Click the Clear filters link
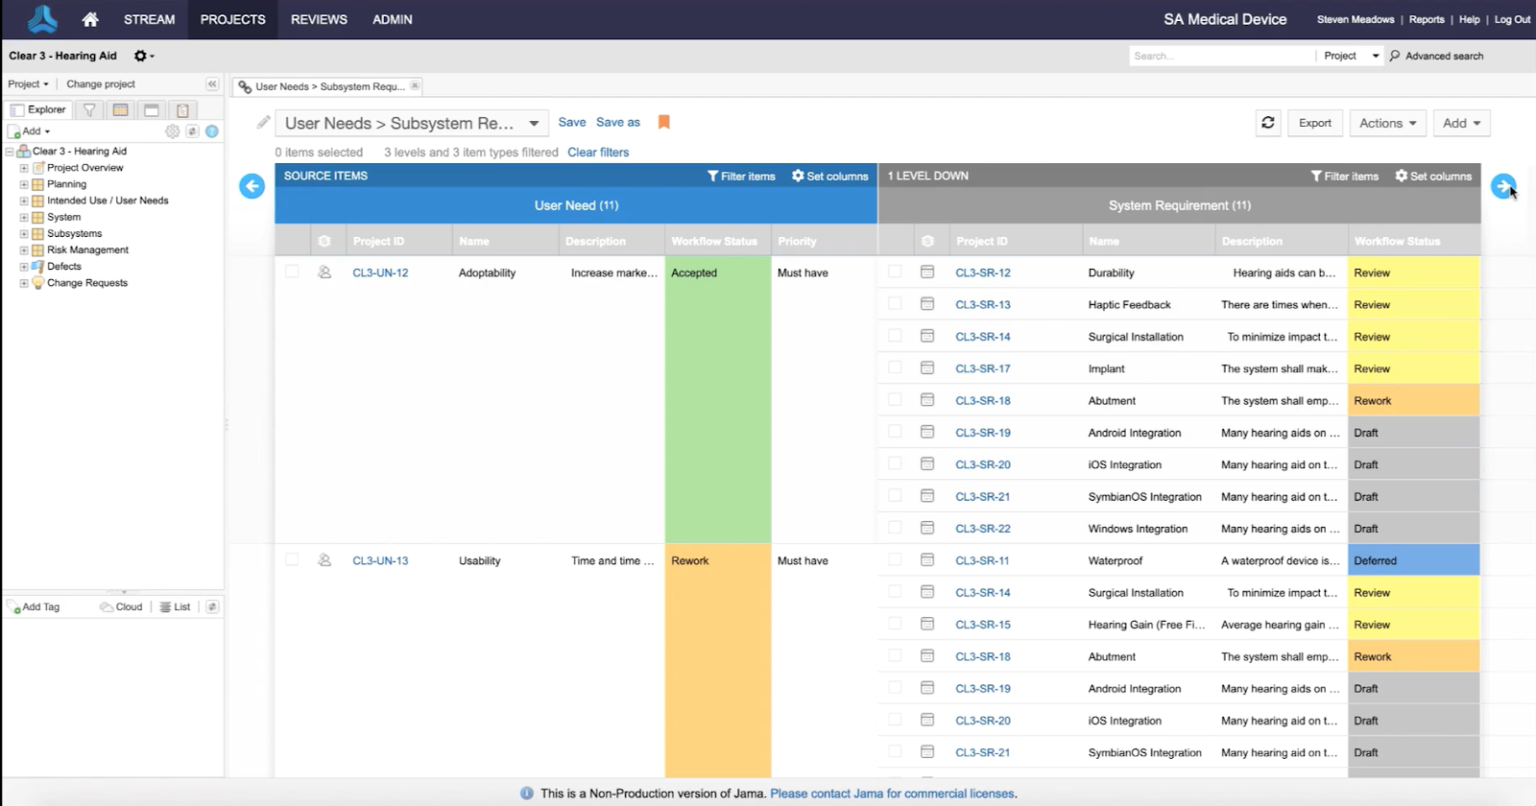The width and height of the screenshot is (1536, 806). point(597,152)
